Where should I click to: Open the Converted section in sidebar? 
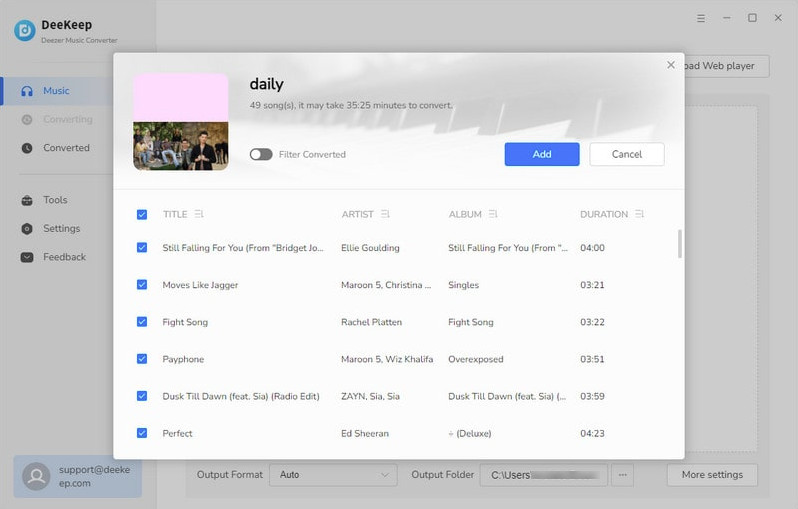coord(57,148)
